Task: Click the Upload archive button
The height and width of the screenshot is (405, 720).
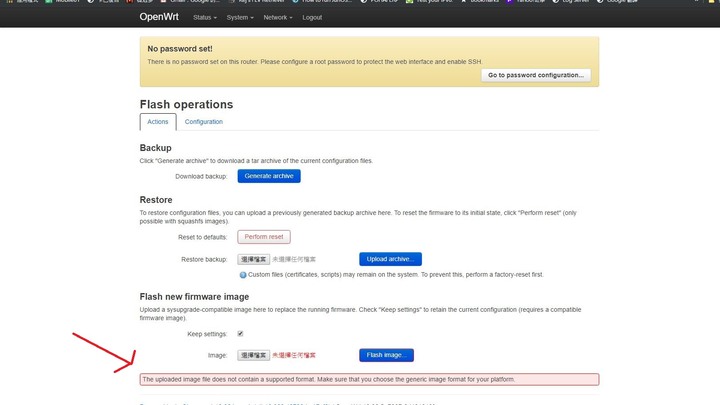Action: click(x=390, y=259)
